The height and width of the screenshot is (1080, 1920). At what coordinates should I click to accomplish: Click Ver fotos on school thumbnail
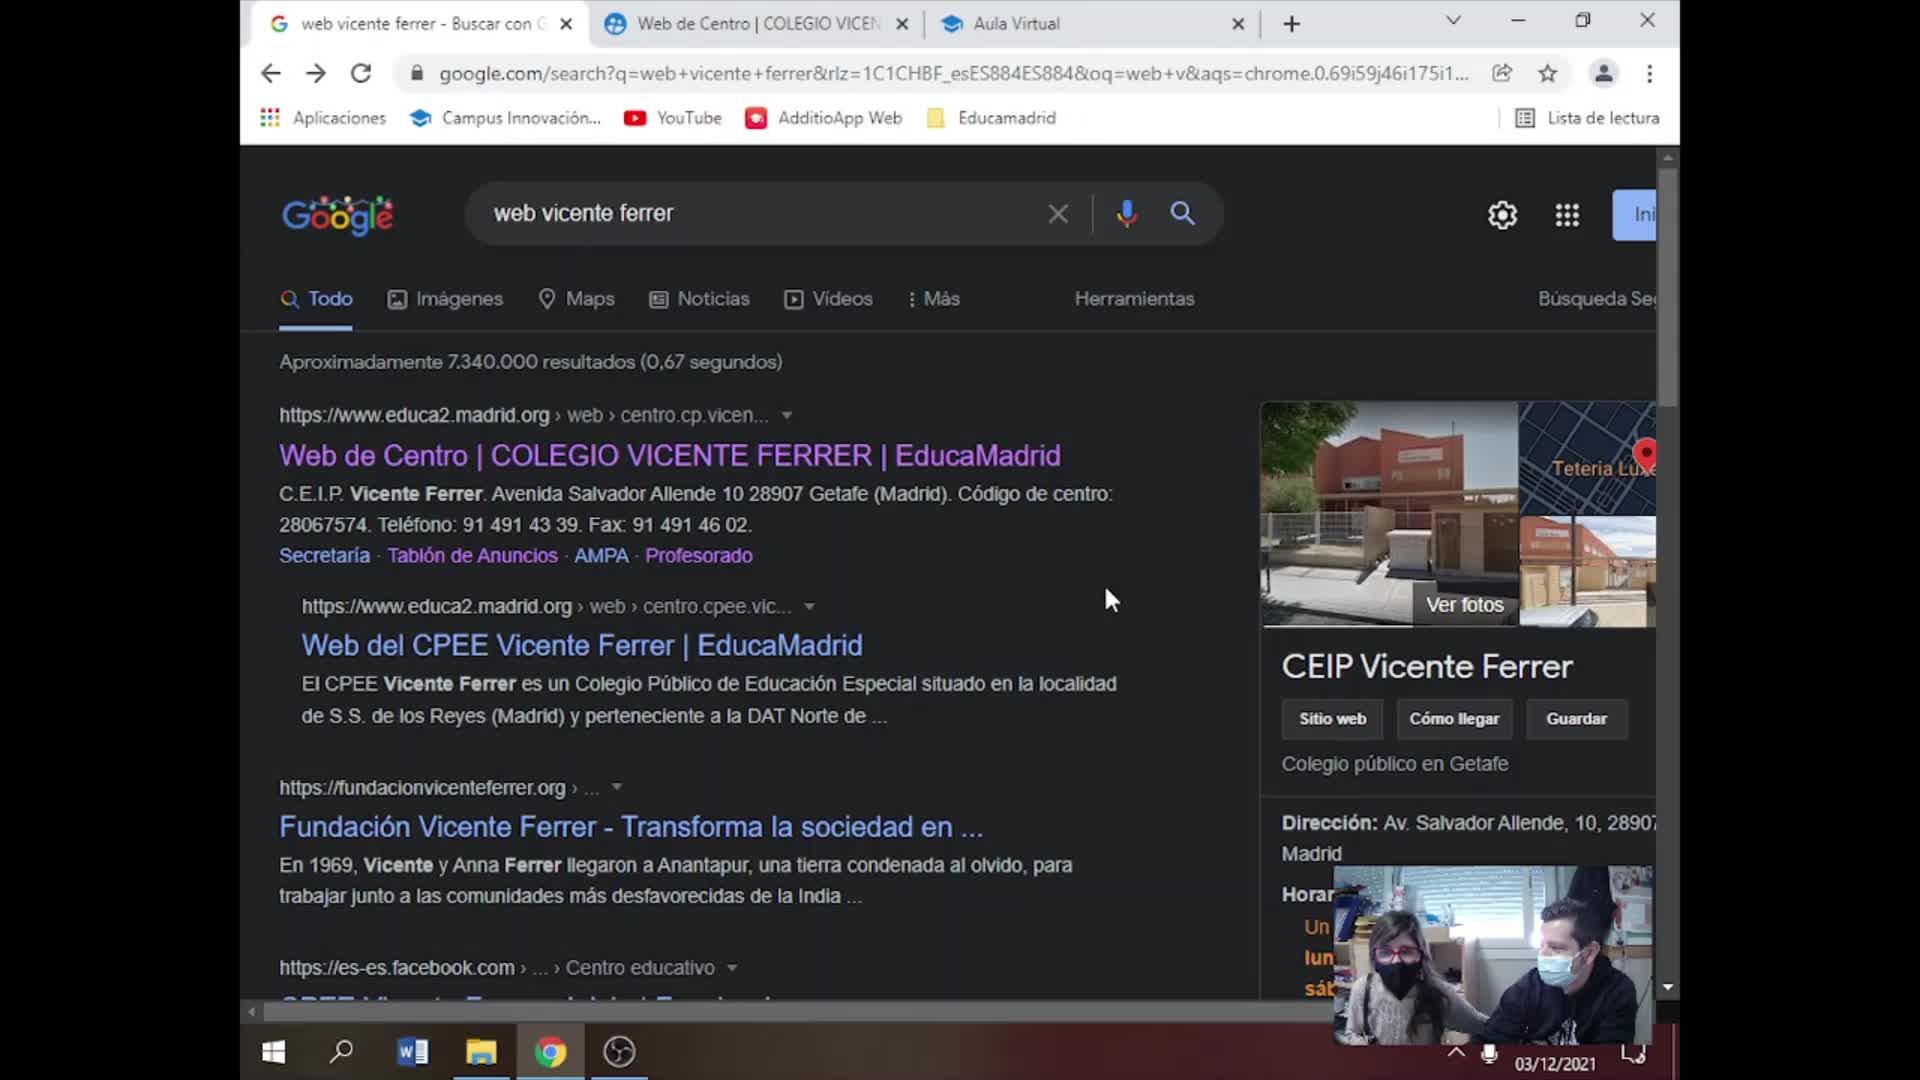[x=1464, y=605]
